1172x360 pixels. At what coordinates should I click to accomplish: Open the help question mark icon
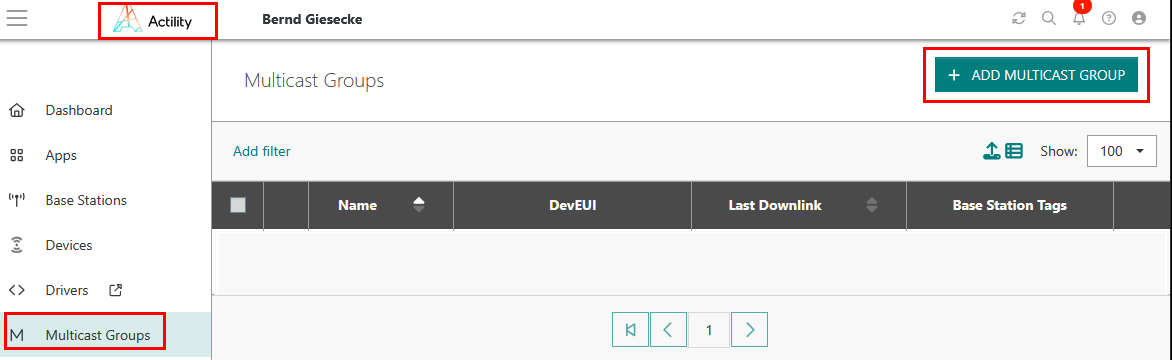click(1109, 19)
